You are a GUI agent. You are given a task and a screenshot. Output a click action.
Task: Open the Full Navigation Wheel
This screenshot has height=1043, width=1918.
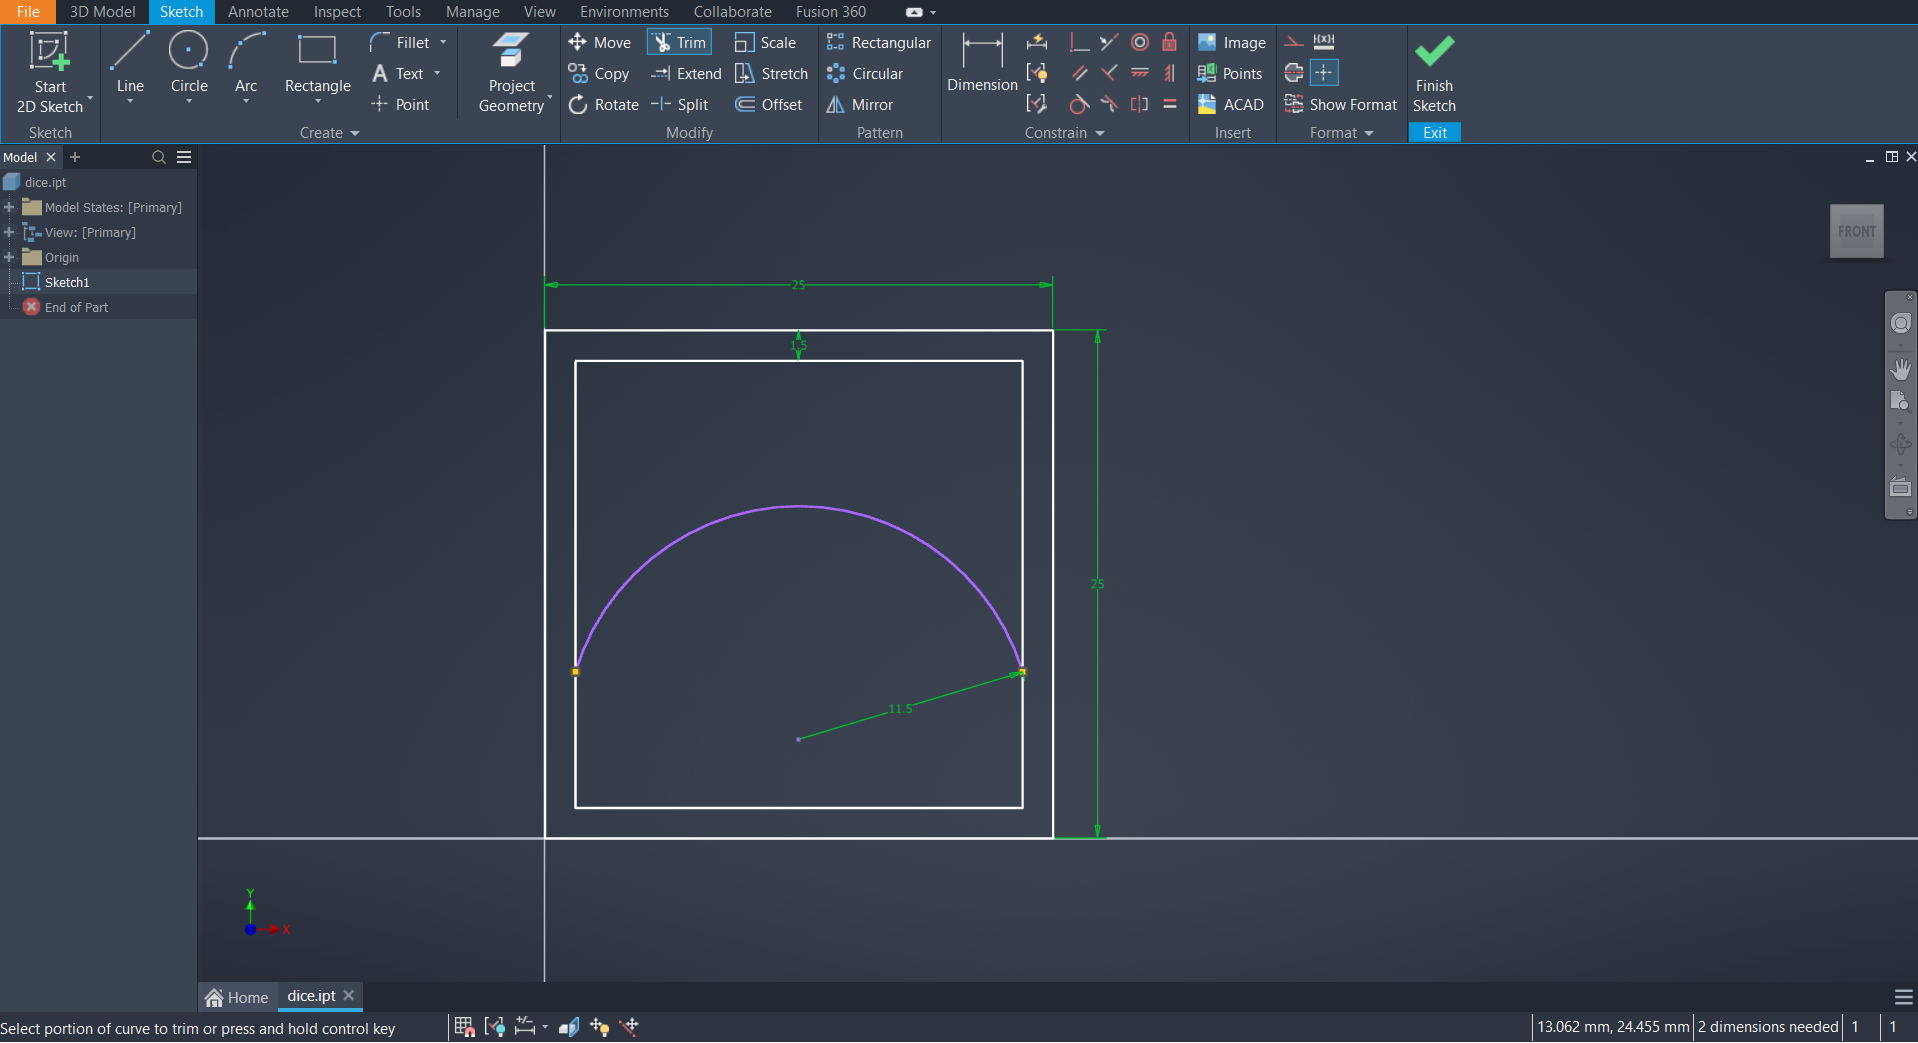[1900, 323]
